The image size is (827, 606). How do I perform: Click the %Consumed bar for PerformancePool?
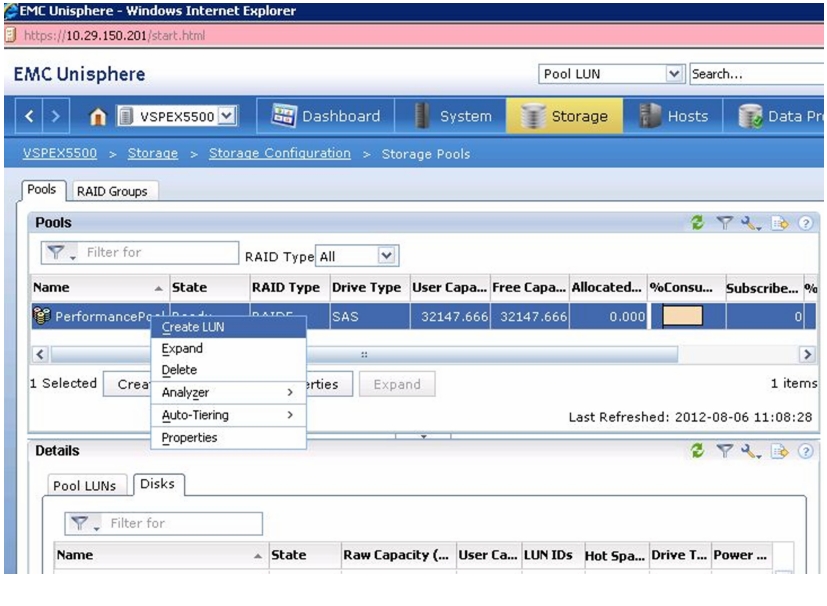pyautogui.click(x=682, y=316)
